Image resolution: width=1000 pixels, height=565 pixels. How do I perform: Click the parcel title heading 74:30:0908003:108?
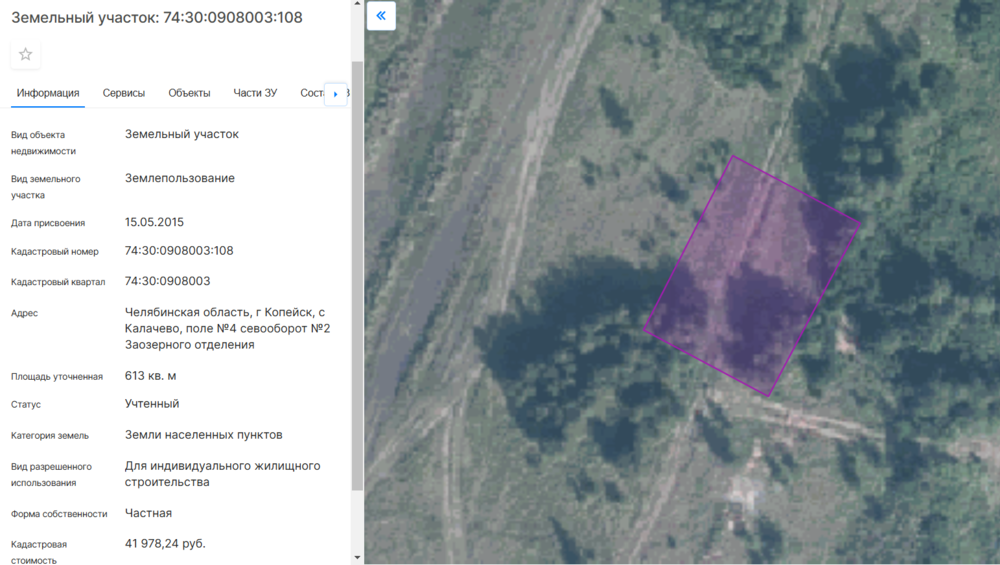(157, 18)
